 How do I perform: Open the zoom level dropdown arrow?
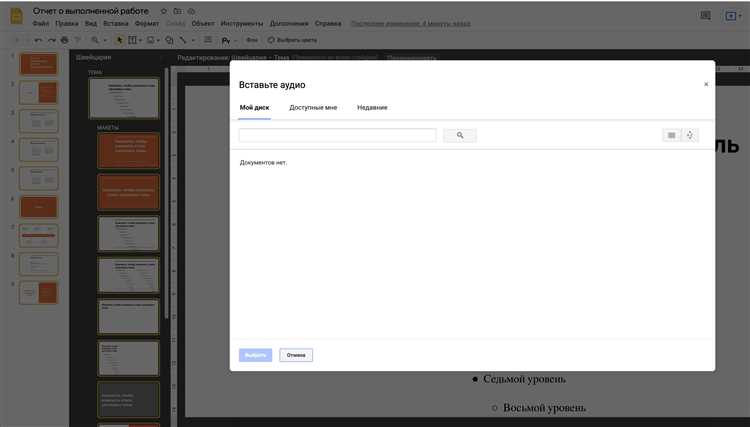pos(105,41)
